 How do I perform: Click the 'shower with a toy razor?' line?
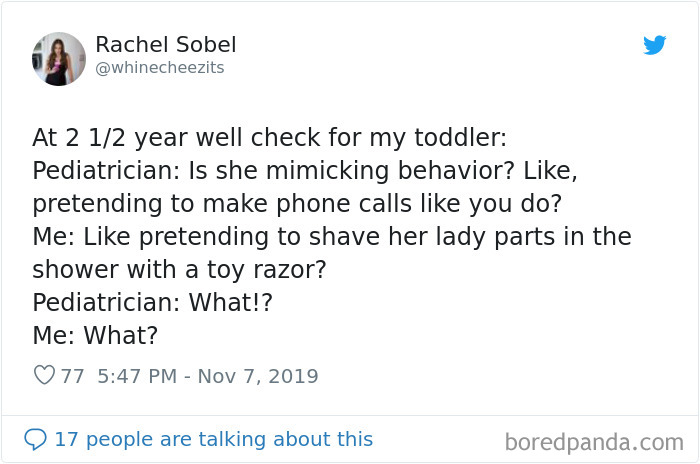179,270
